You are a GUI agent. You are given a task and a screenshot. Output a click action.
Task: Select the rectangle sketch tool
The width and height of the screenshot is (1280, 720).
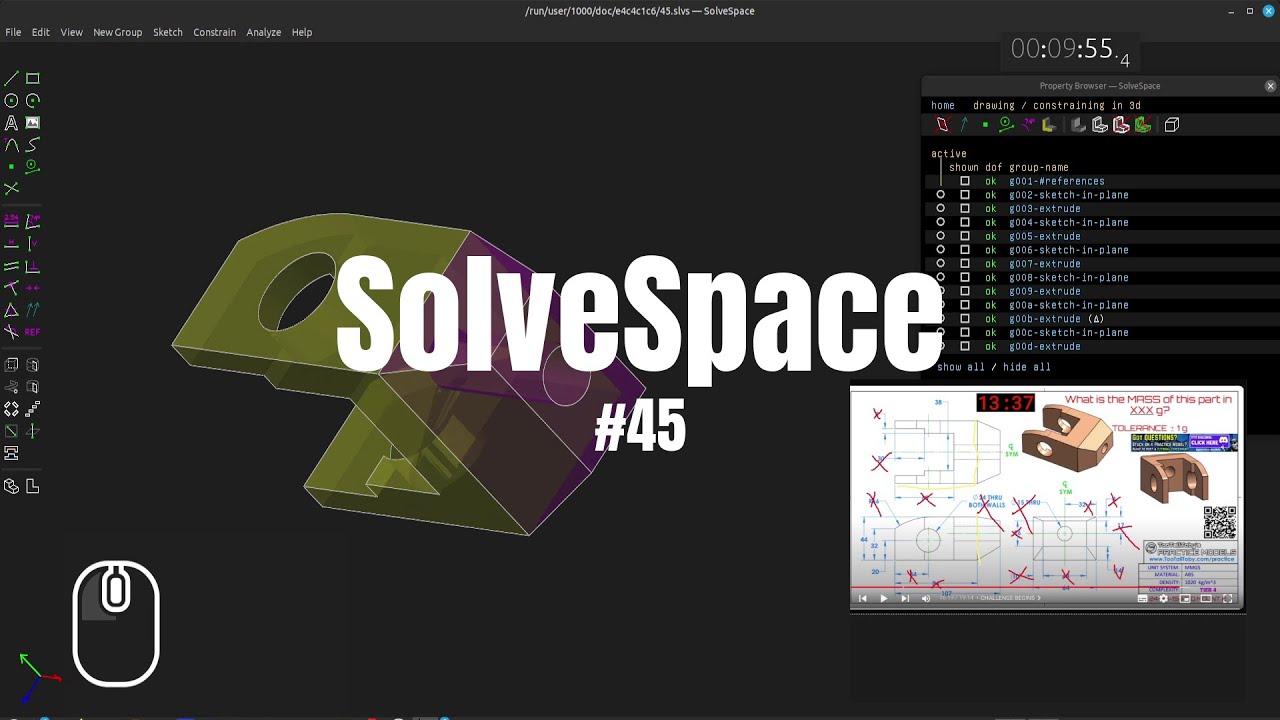tap(33, 78)
